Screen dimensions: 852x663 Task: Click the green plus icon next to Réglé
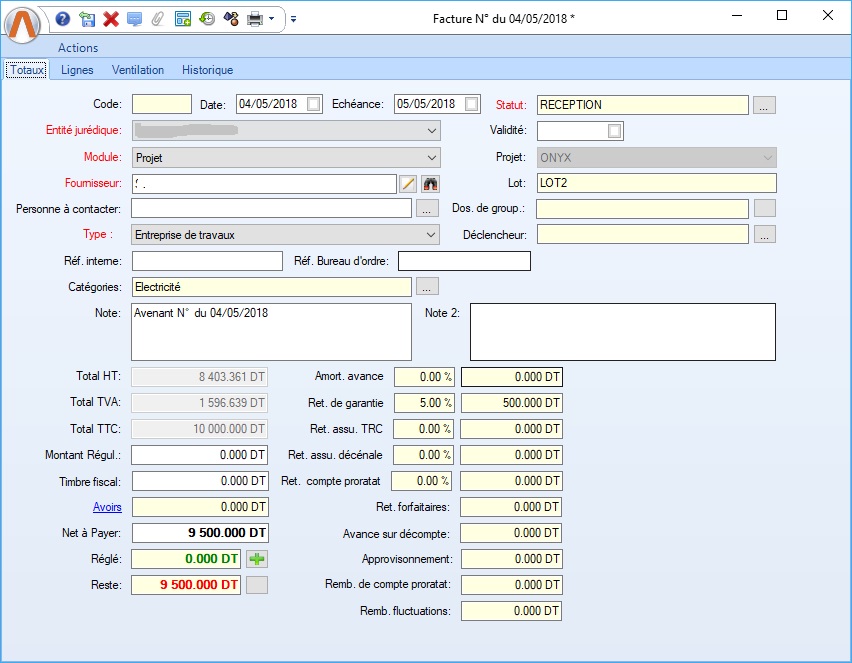pos(257,559)
